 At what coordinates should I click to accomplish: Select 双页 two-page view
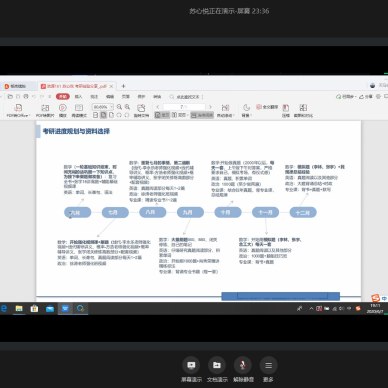[x=179, y=115]
